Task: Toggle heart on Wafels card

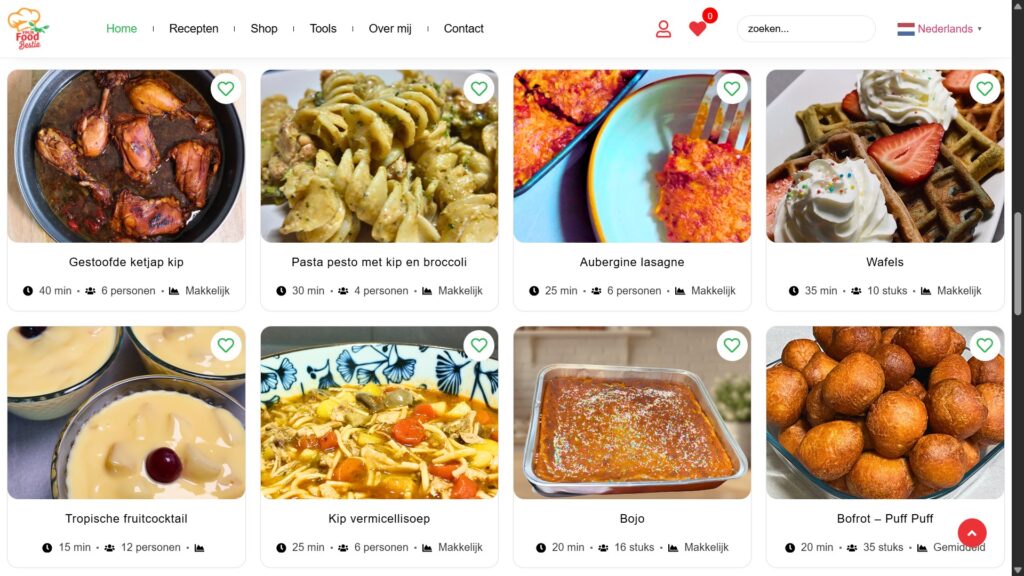Action: pos(984,89)
